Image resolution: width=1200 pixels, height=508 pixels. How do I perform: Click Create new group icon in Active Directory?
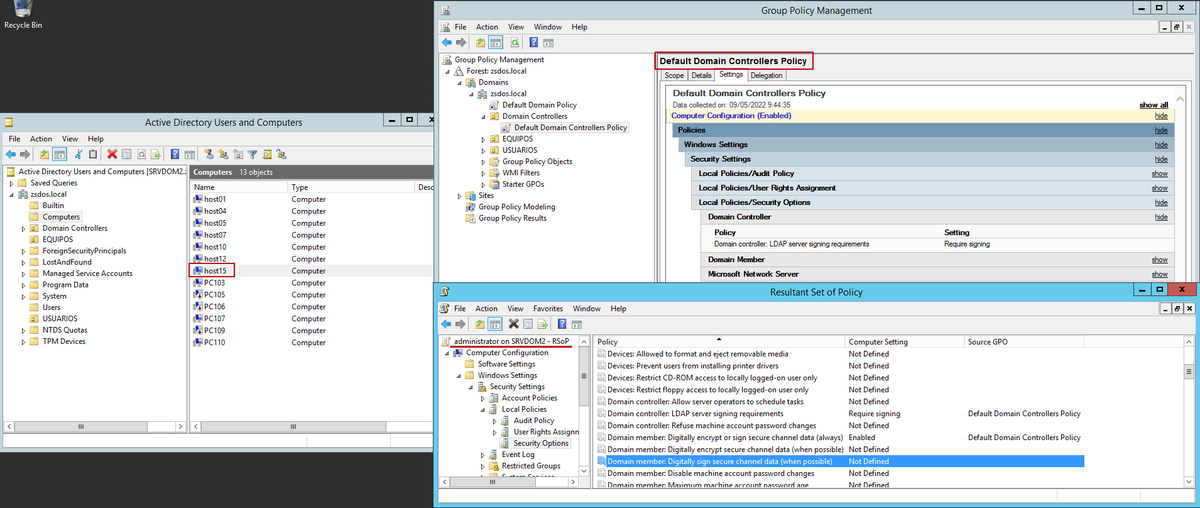(x=224, y=155)
